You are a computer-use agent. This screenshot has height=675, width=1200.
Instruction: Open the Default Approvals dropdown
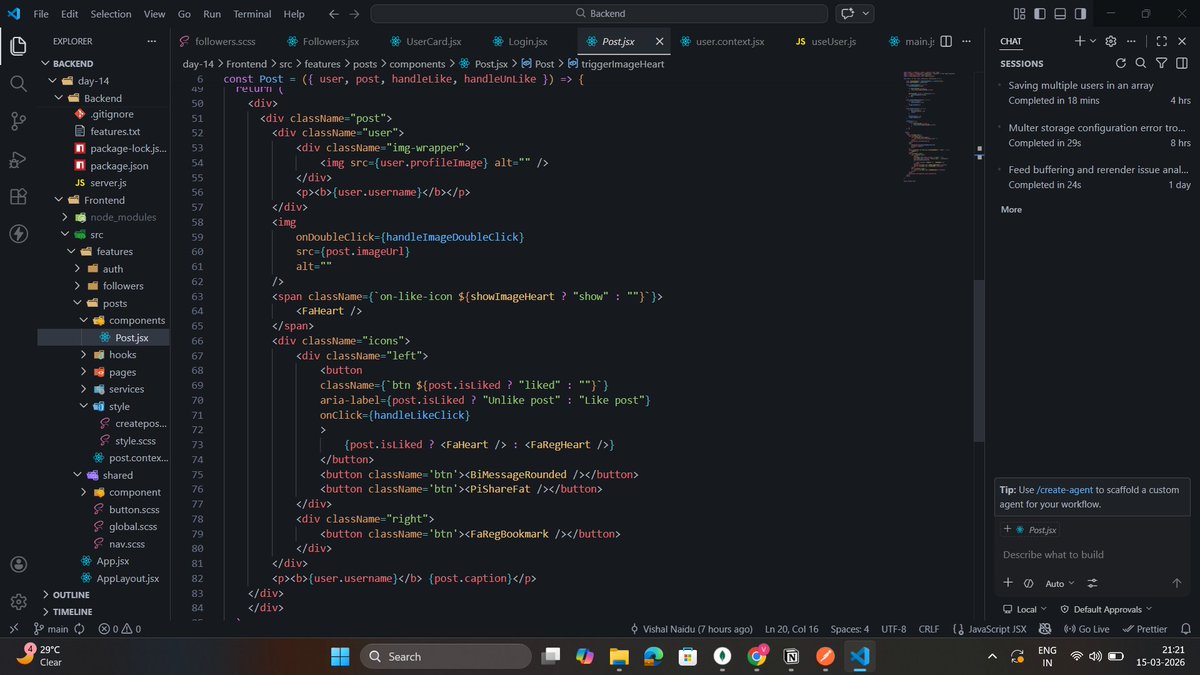pyautogui.click(x=1107, y=609)
